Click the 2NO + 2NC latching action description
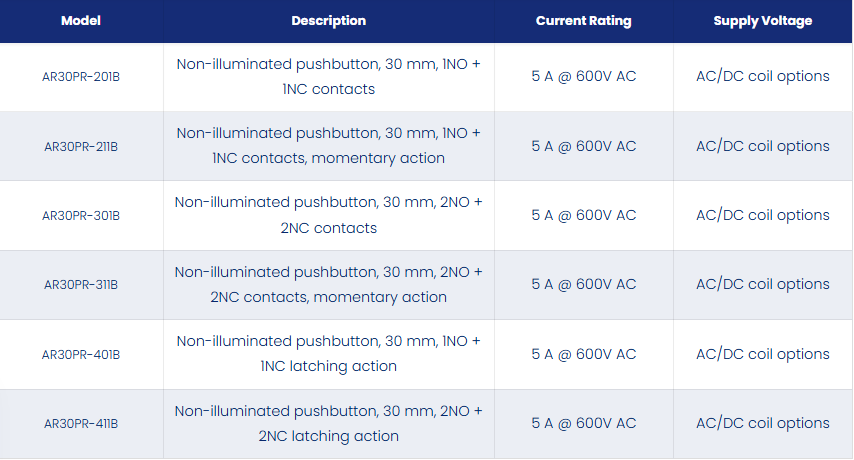The image size is (854, 460). coord(328,424)
